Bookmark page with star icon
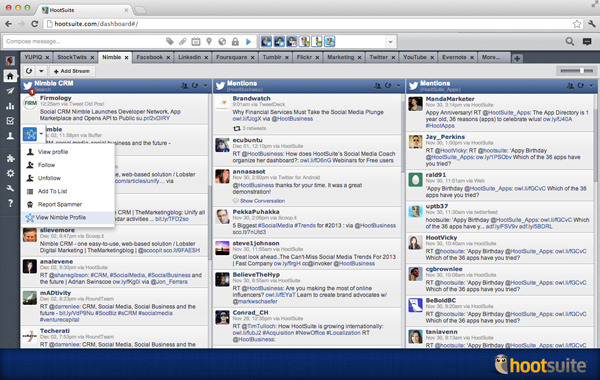 [577, 24]
